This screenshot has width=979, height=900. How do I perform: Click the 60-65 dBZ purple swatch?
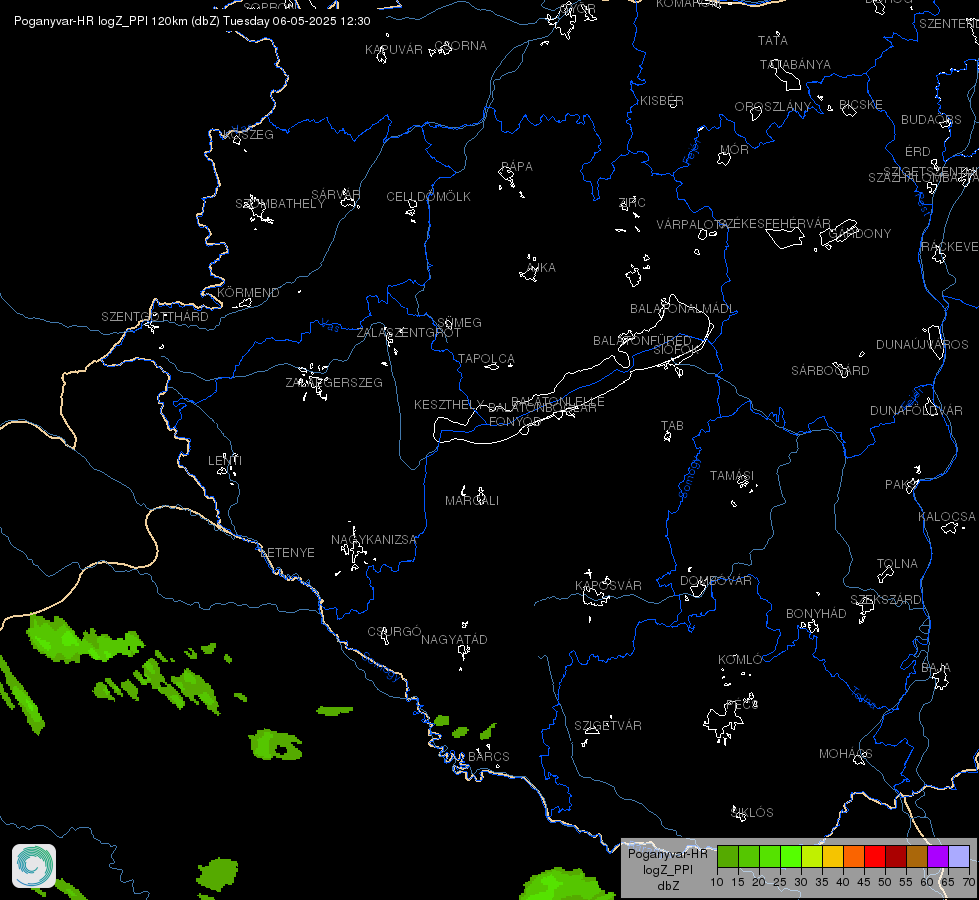click(938, 856)
